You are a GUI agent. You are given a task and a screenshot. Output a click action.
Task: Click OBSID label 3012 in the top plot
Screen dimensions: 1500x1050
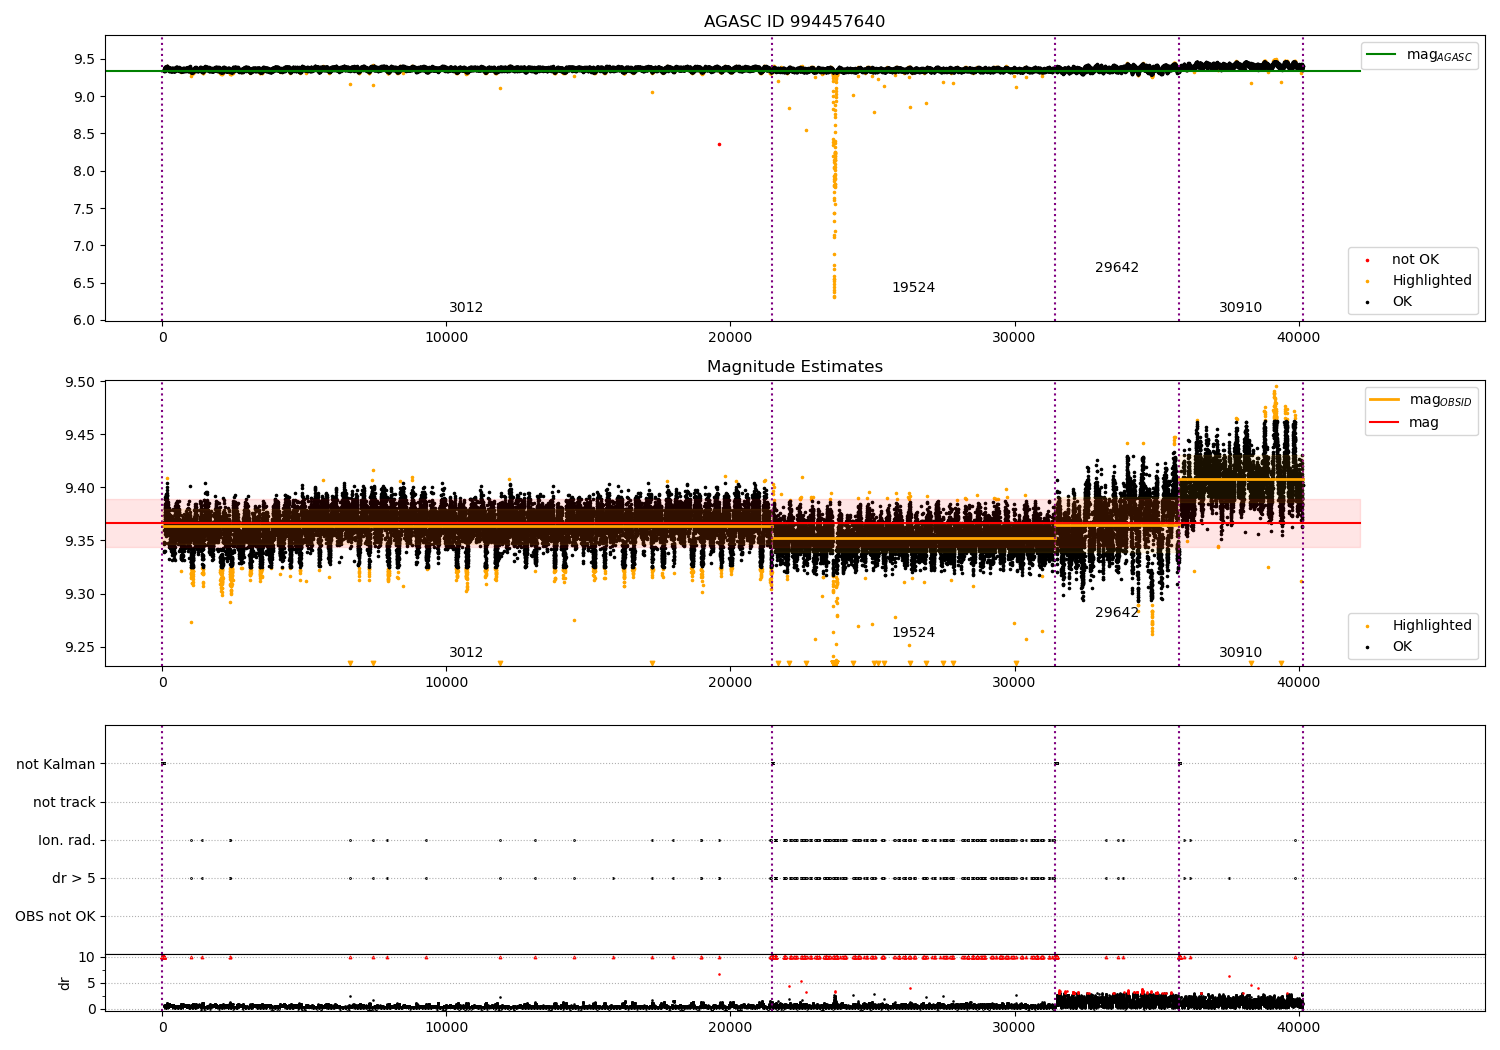[x=466, y=308]
